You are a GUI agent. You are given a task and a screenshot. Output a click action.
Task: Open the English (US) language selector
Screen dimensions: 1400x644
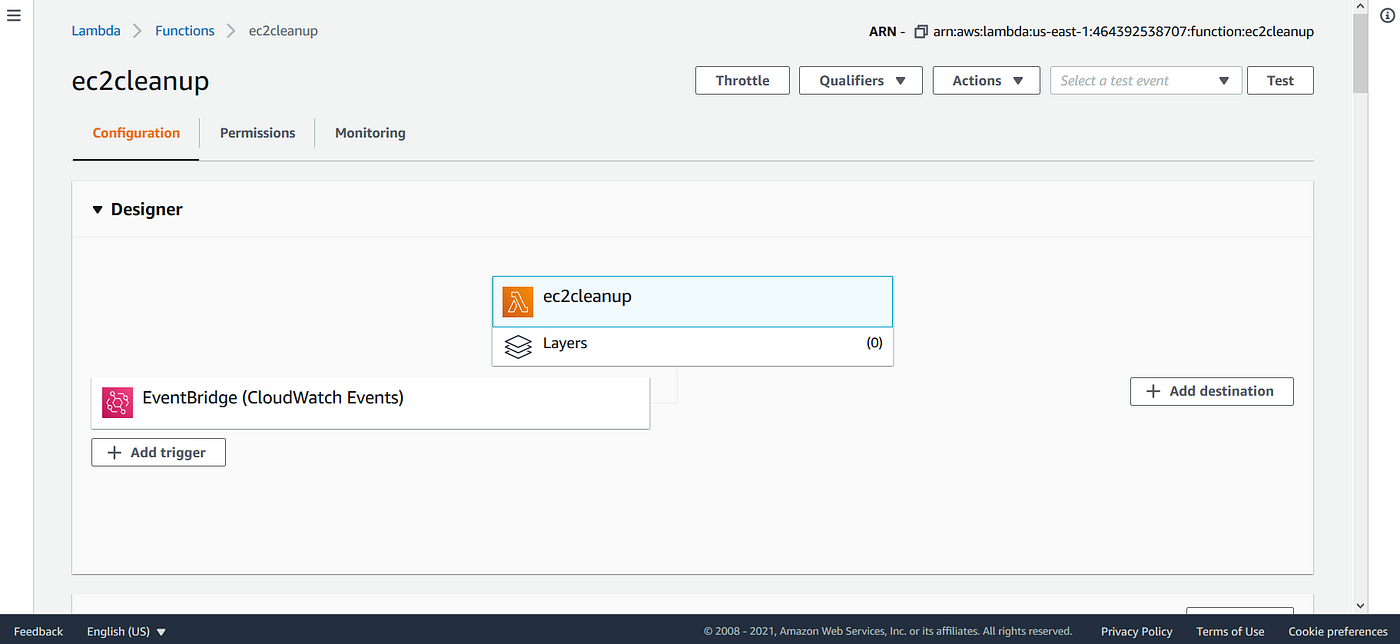click(x=125, y=631)
